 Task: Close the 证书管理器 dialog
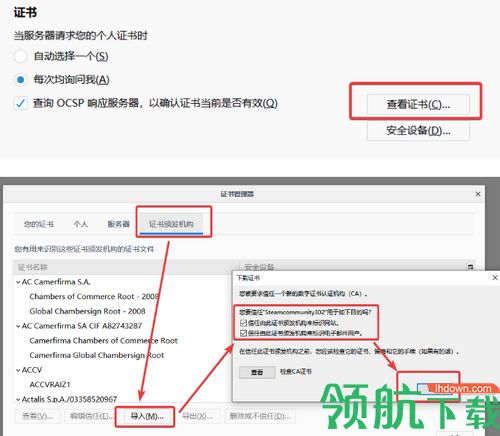point(478,194)
